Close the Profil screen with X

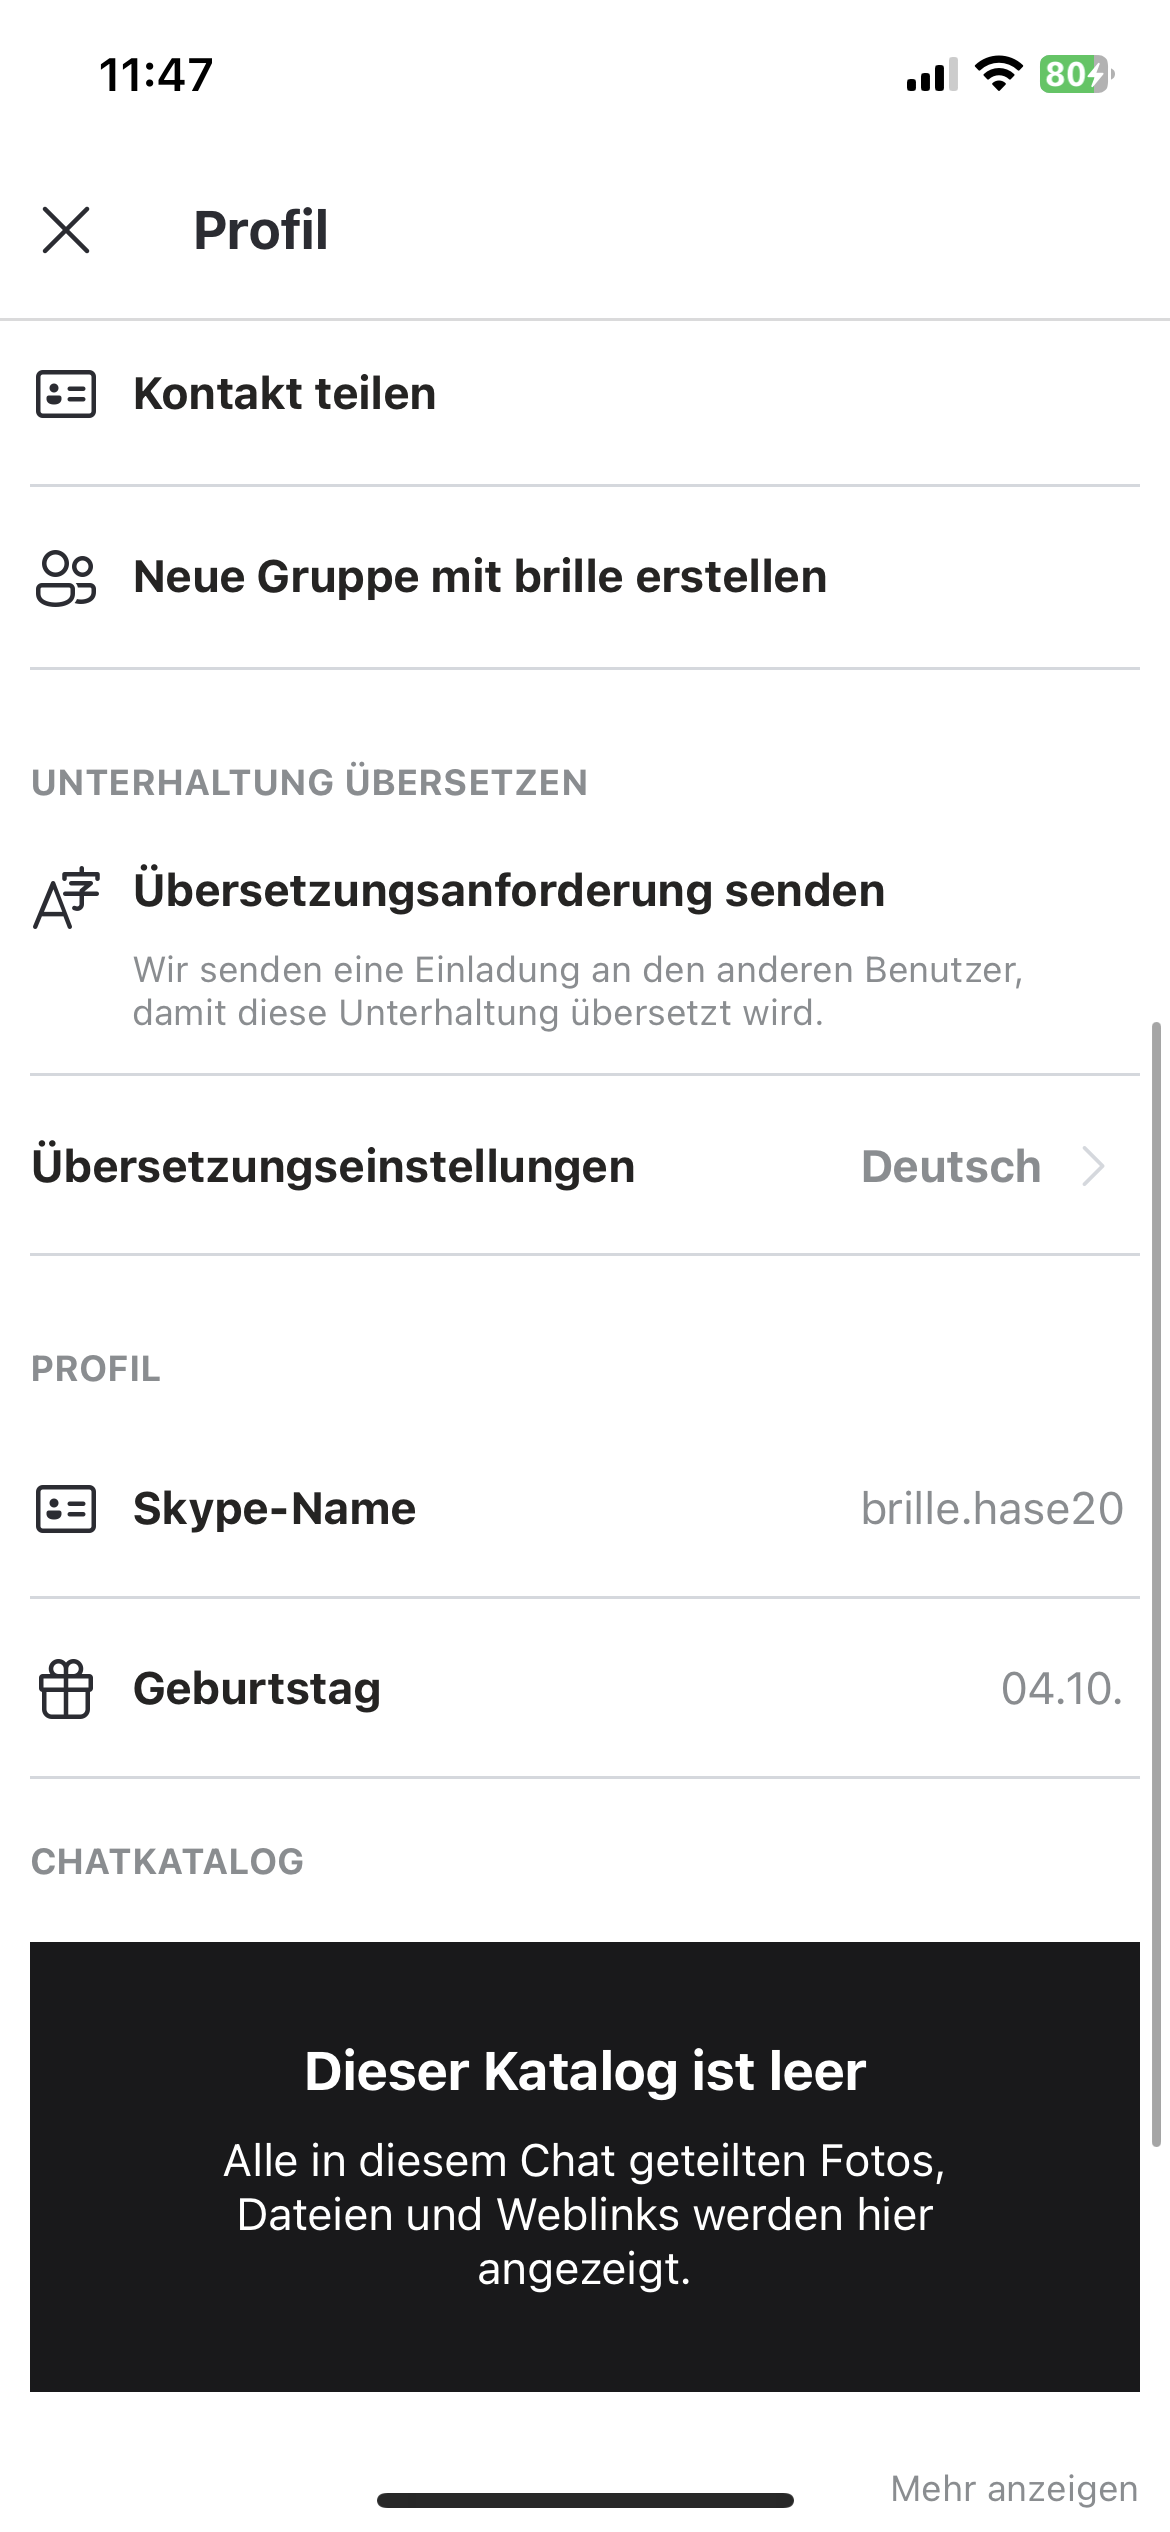(66, 230)
